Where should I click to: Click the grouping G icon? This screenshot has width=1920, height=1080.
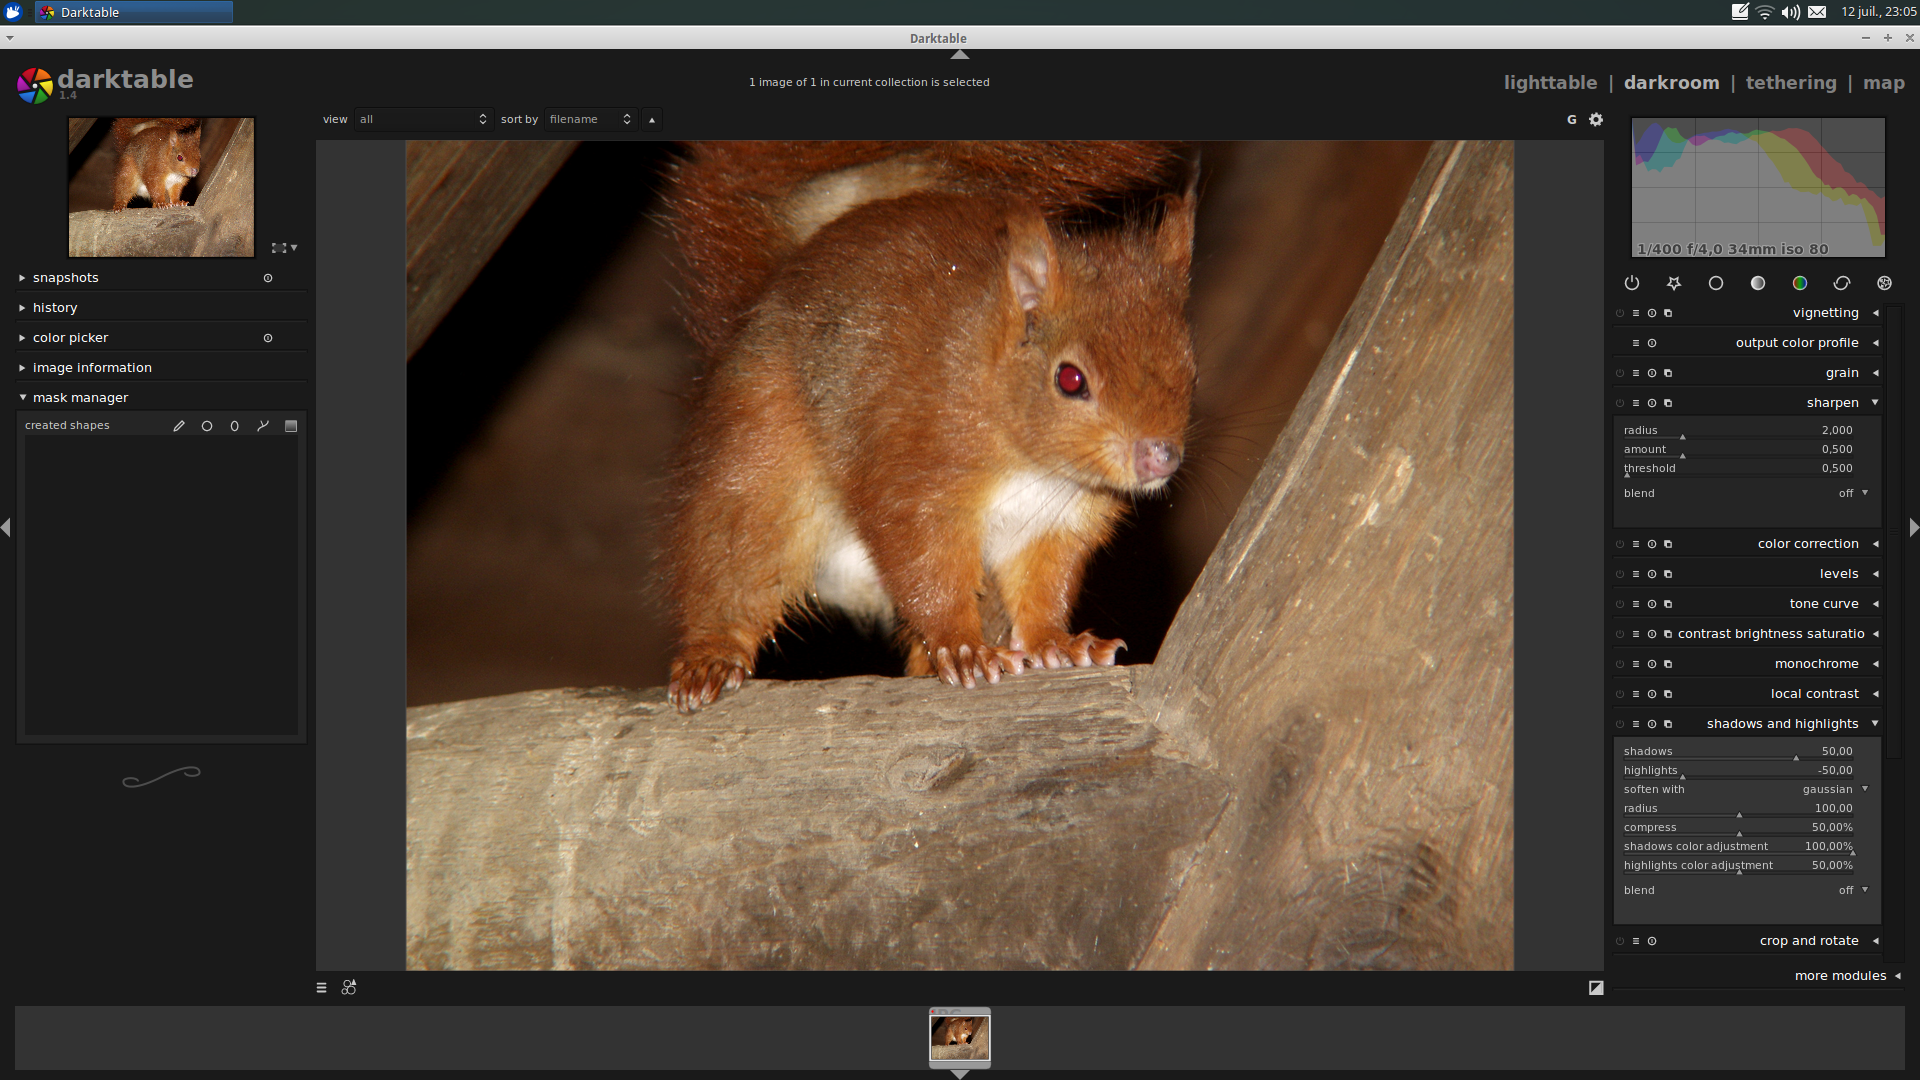point(1572,119)
